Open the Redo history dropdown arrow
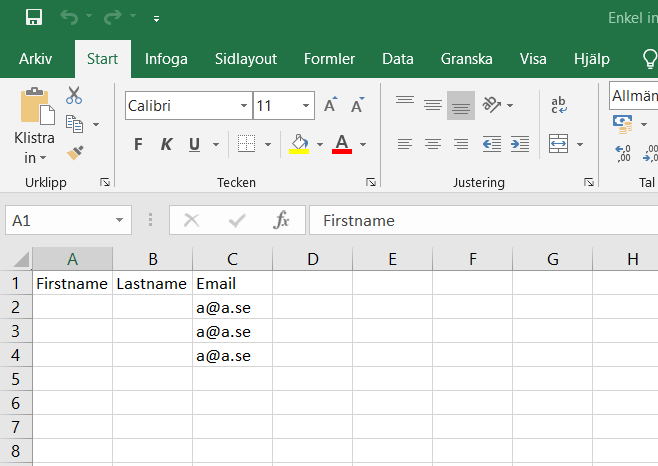The image size is (658, 466). point(133,16)
